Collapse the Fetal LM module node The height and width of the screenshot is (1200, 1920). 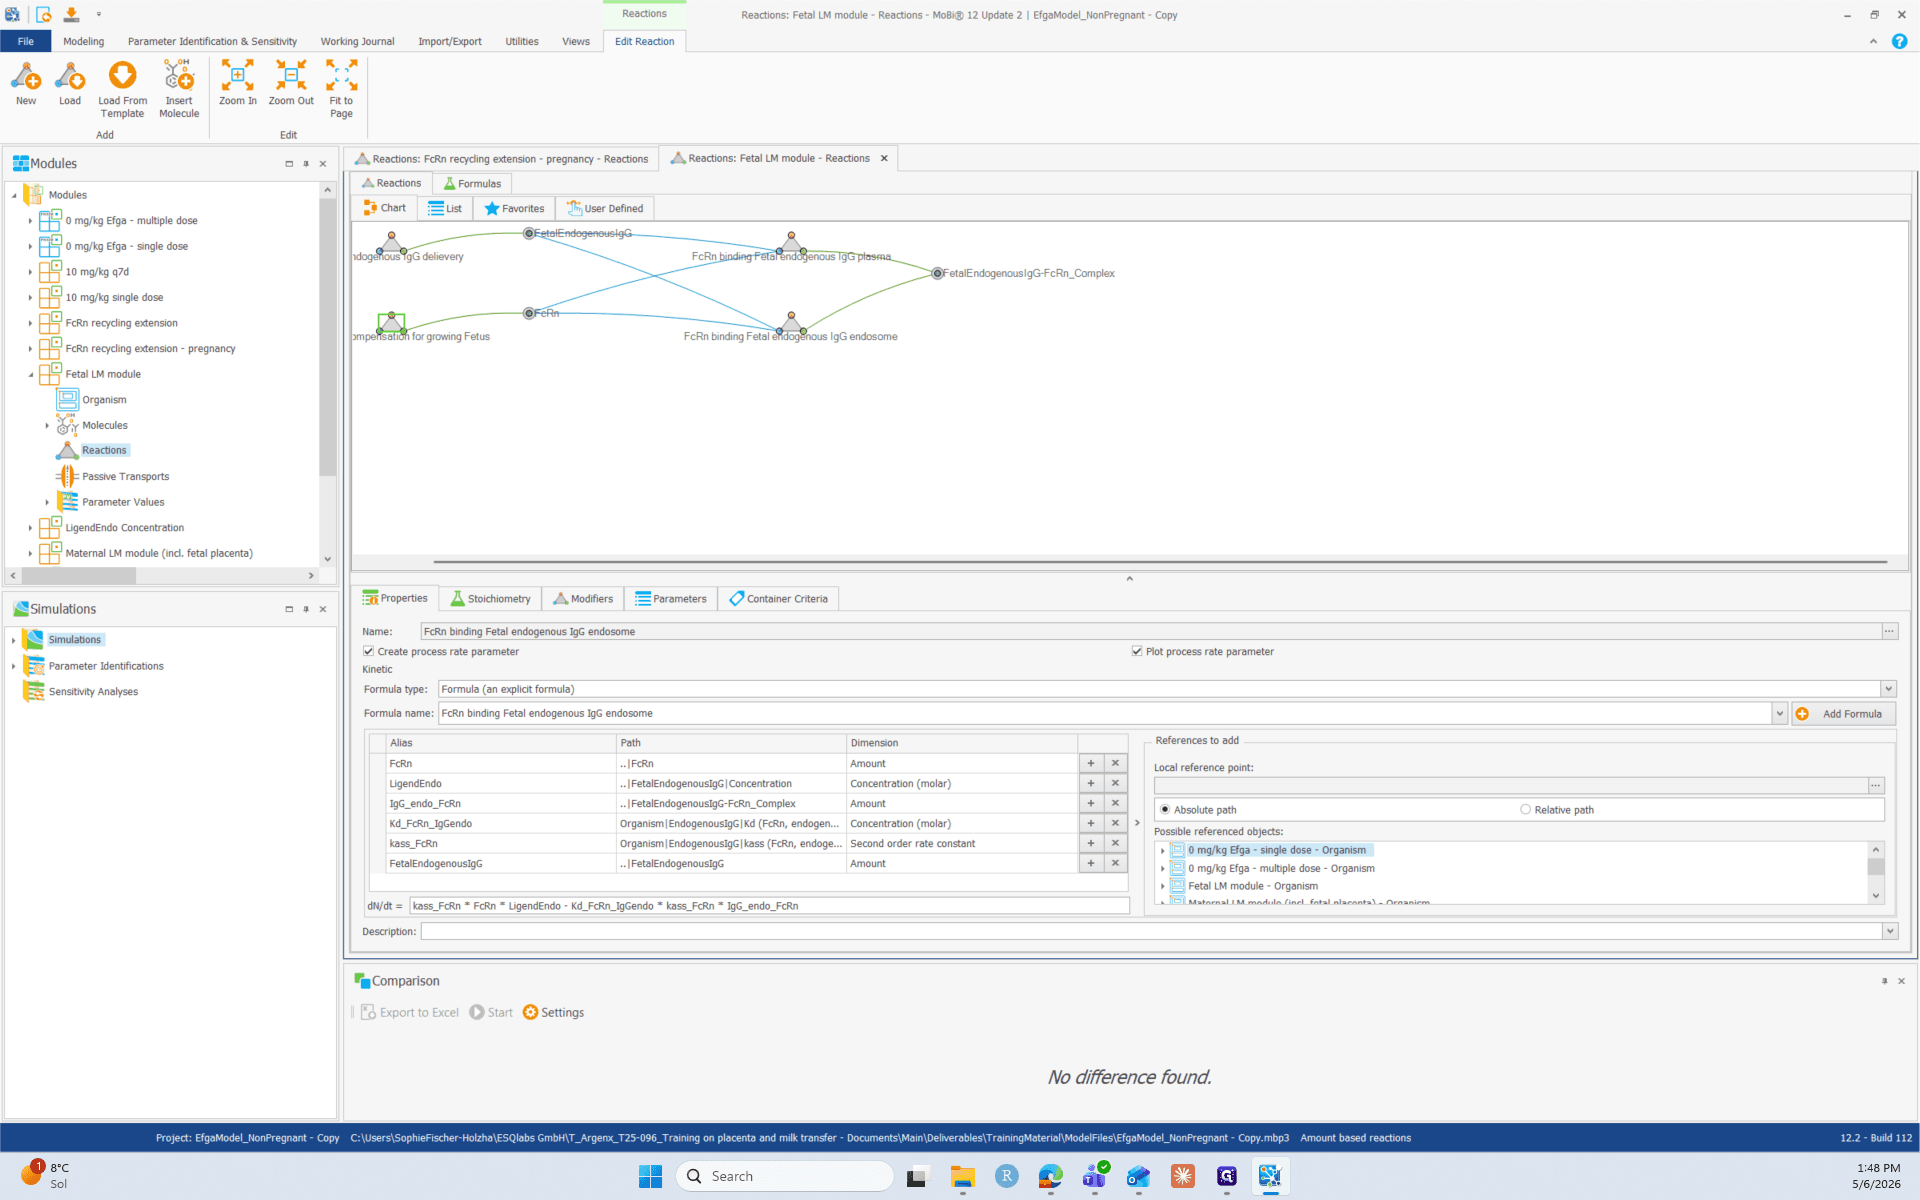click(x=30, y=374)
